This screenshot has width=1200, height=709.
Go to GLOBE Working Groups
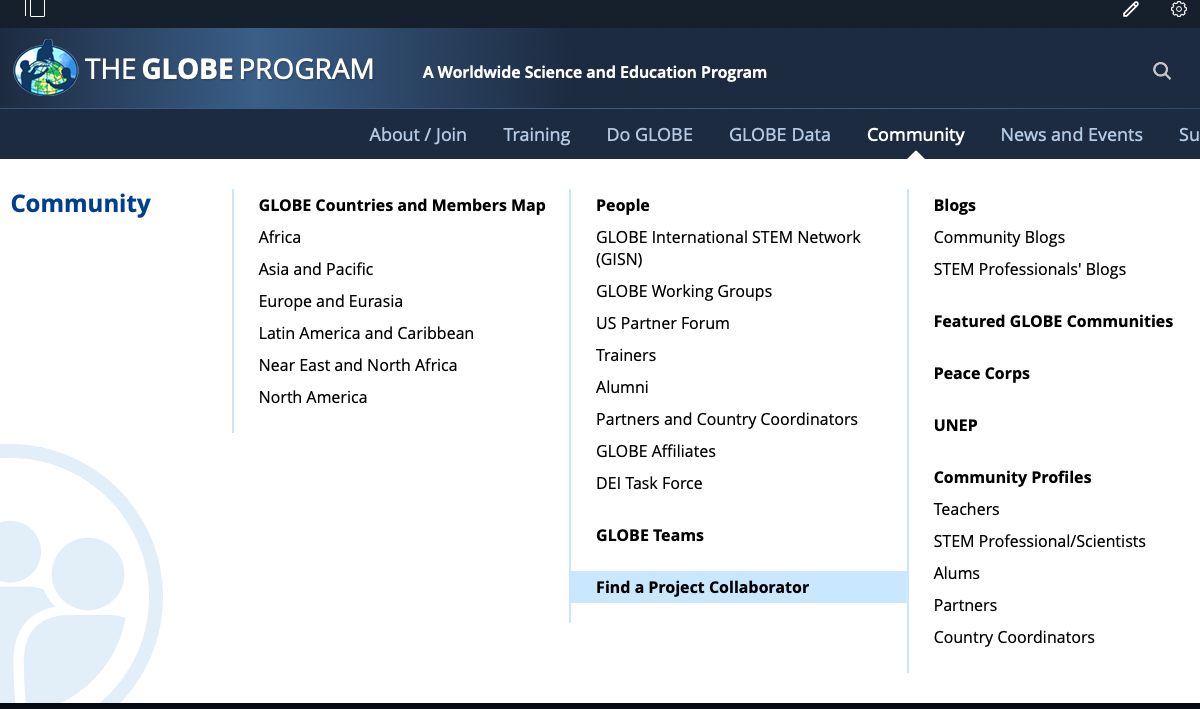pyautogui.click(x=684, y=291)
